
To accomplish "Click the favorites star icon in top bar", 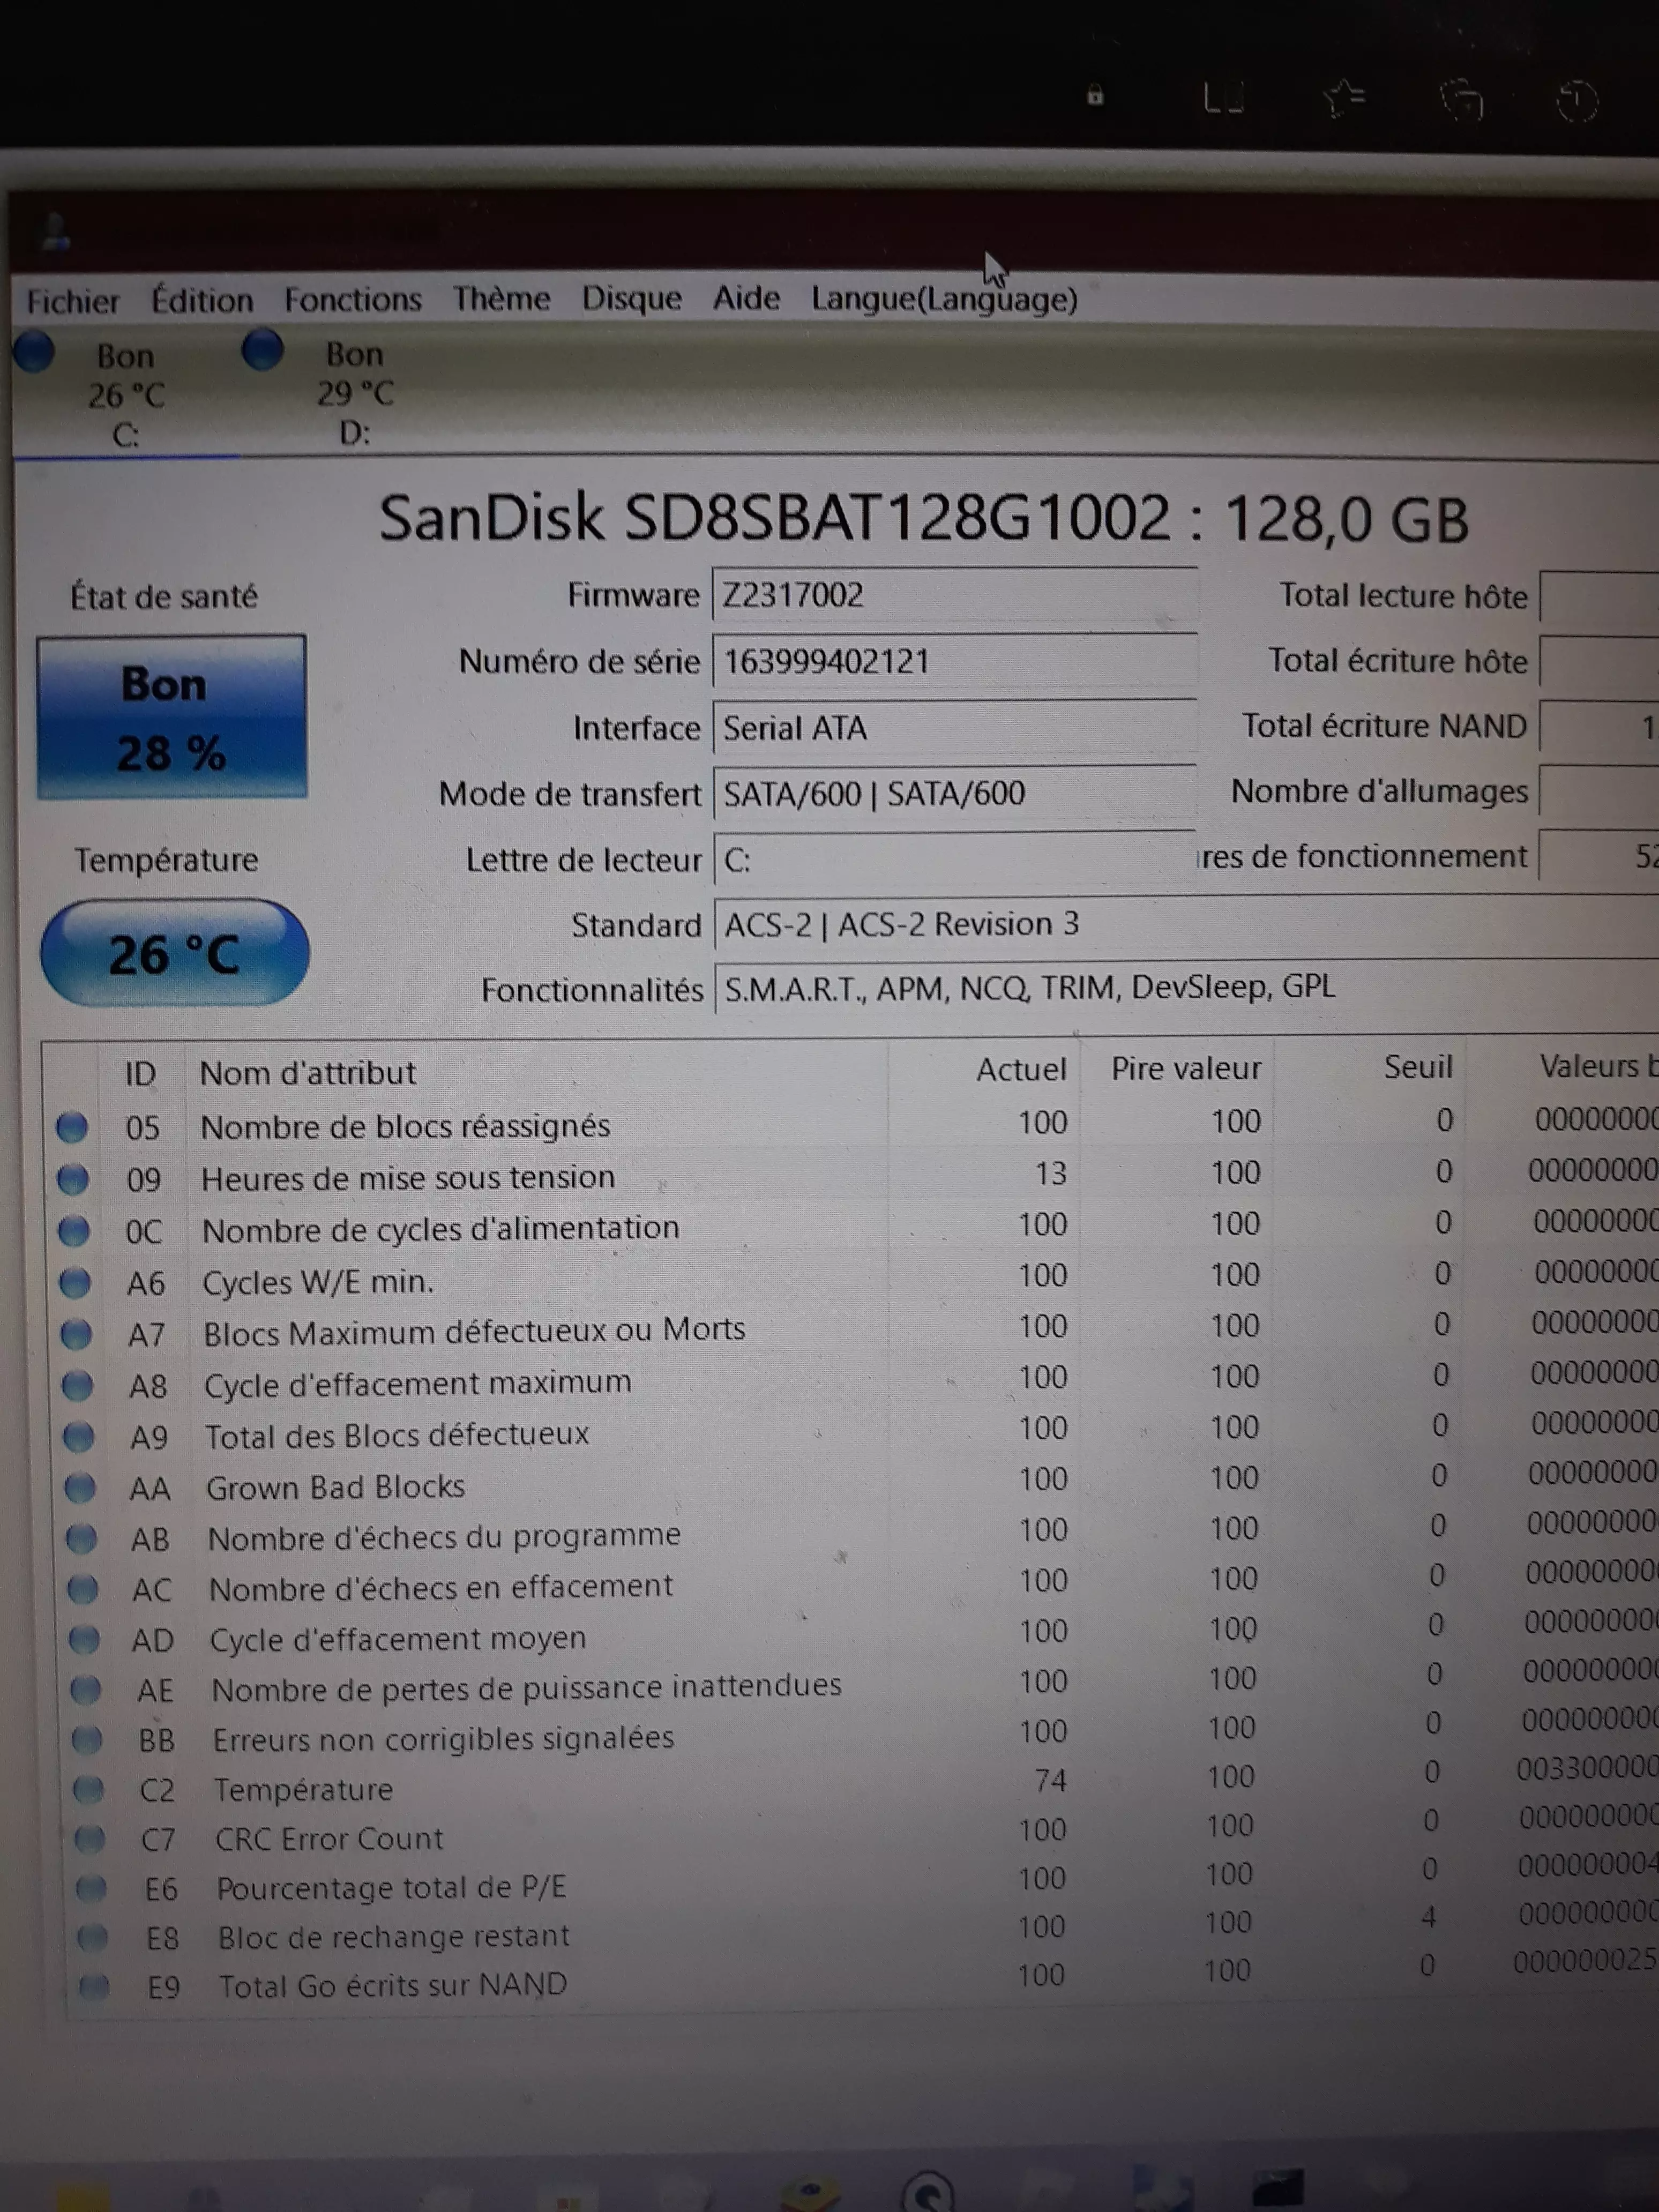I will coord(1344,99).
